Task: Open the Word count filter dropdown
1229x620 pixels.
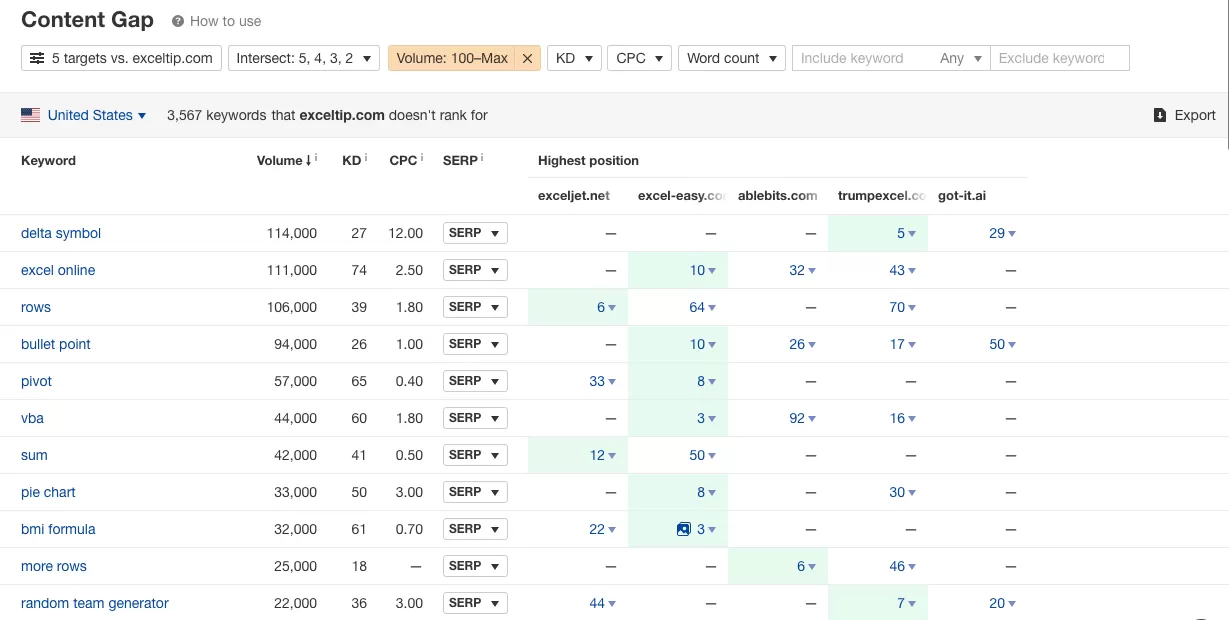Action: coord(732,58)
